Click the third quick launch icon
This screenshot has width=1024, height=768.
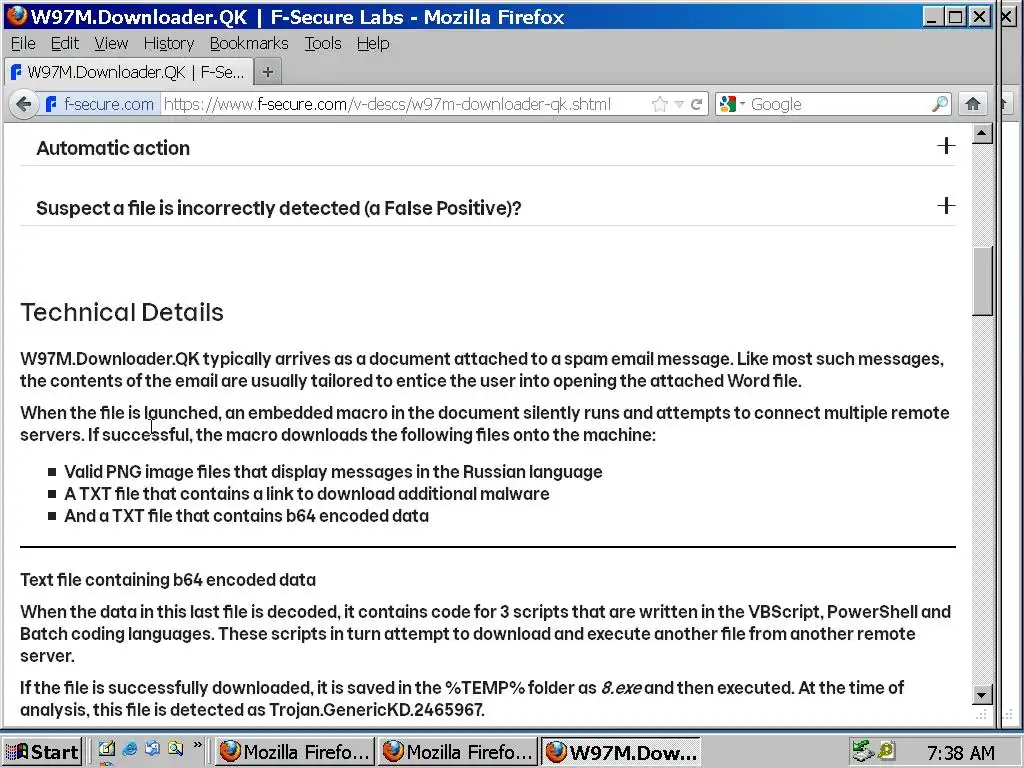click(153, 748)
